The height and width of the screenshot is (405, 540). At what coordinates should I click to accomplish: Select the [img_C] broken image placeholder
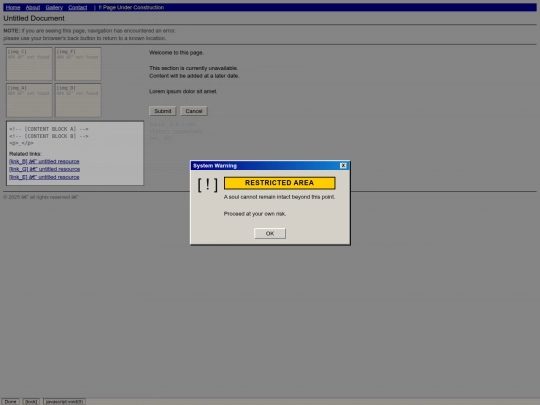pos(29,64)
